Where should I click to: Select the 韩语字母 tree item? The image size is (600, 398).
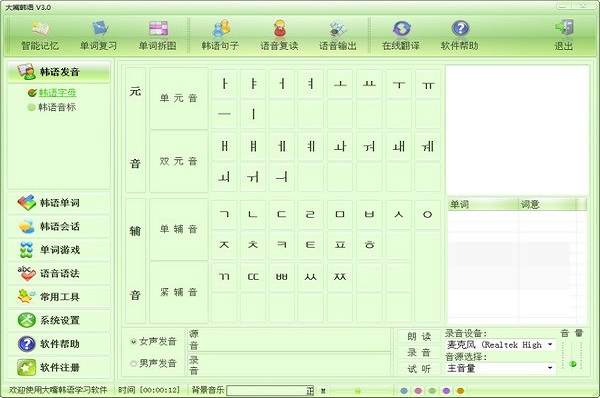[x=57, y=93]
